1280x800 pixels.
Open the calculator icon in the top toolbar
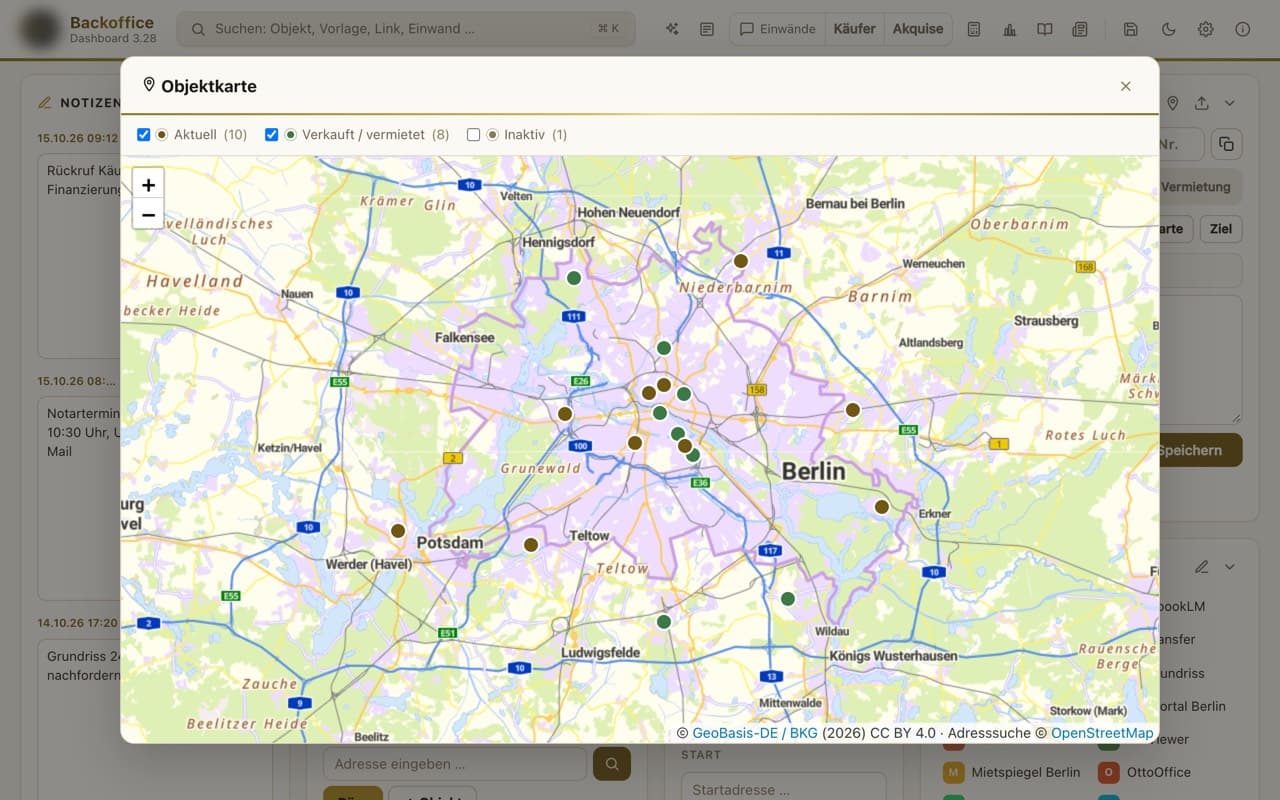click(x=974, y=29)
